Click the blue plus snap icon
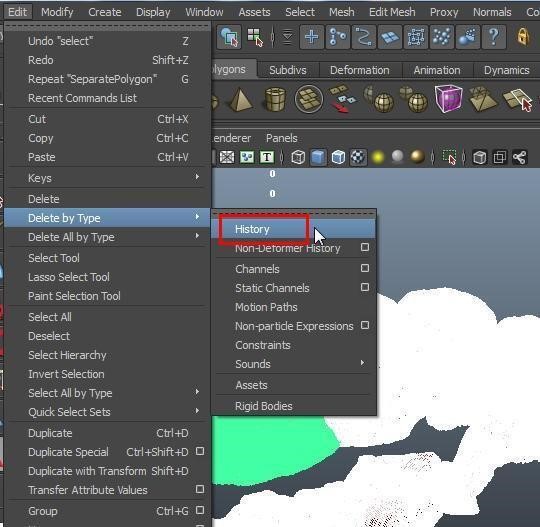 pos(312,37)
